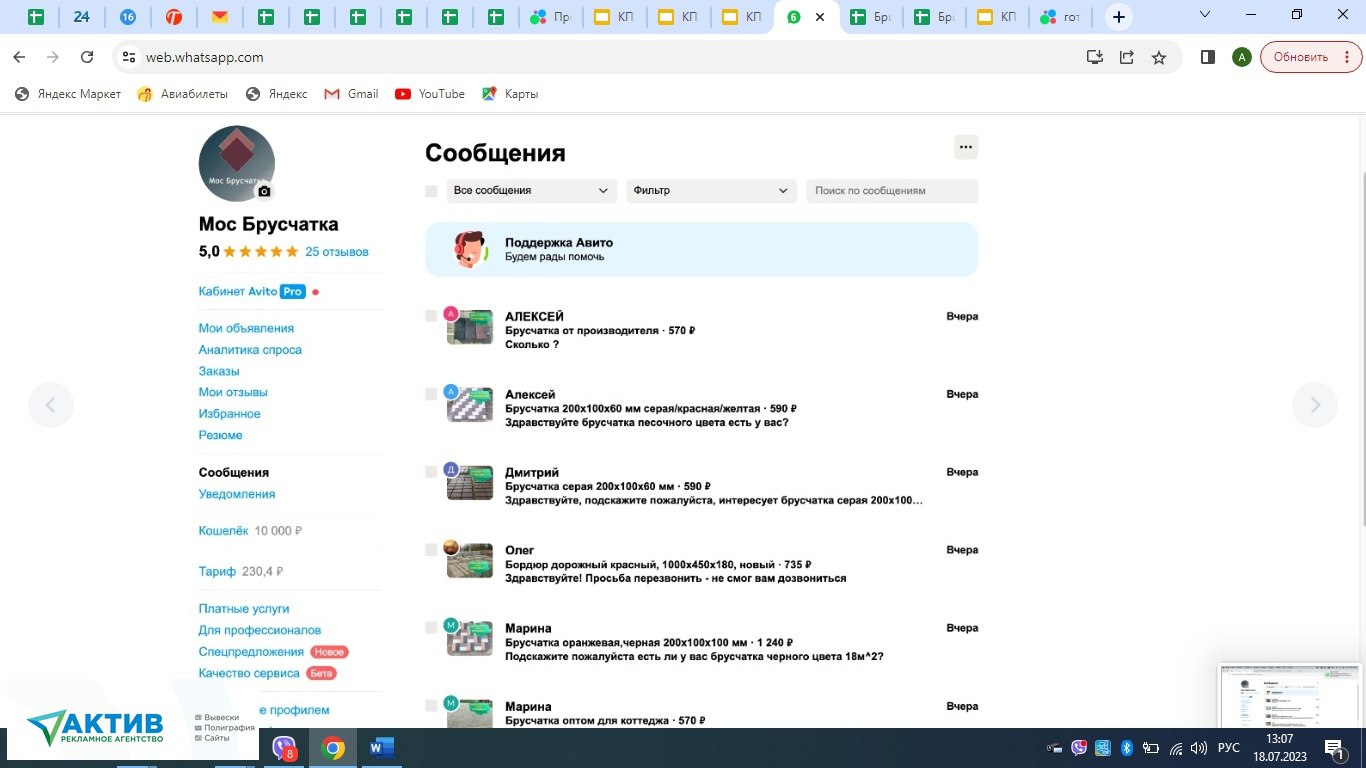
Task: Bookmark this page with the star icon
Action: point(1159,57)
